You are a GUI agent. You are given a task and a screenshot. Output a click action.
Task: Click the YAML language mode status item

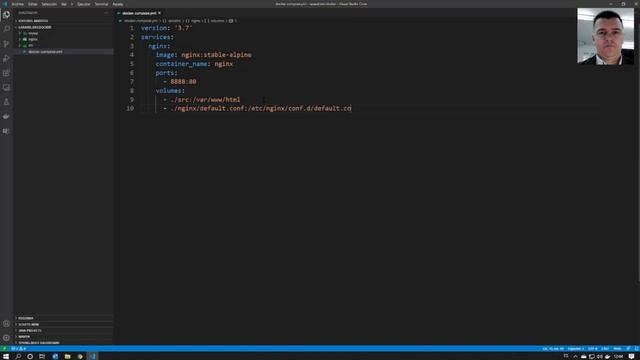pyautogui.click(x=618, y=349)
